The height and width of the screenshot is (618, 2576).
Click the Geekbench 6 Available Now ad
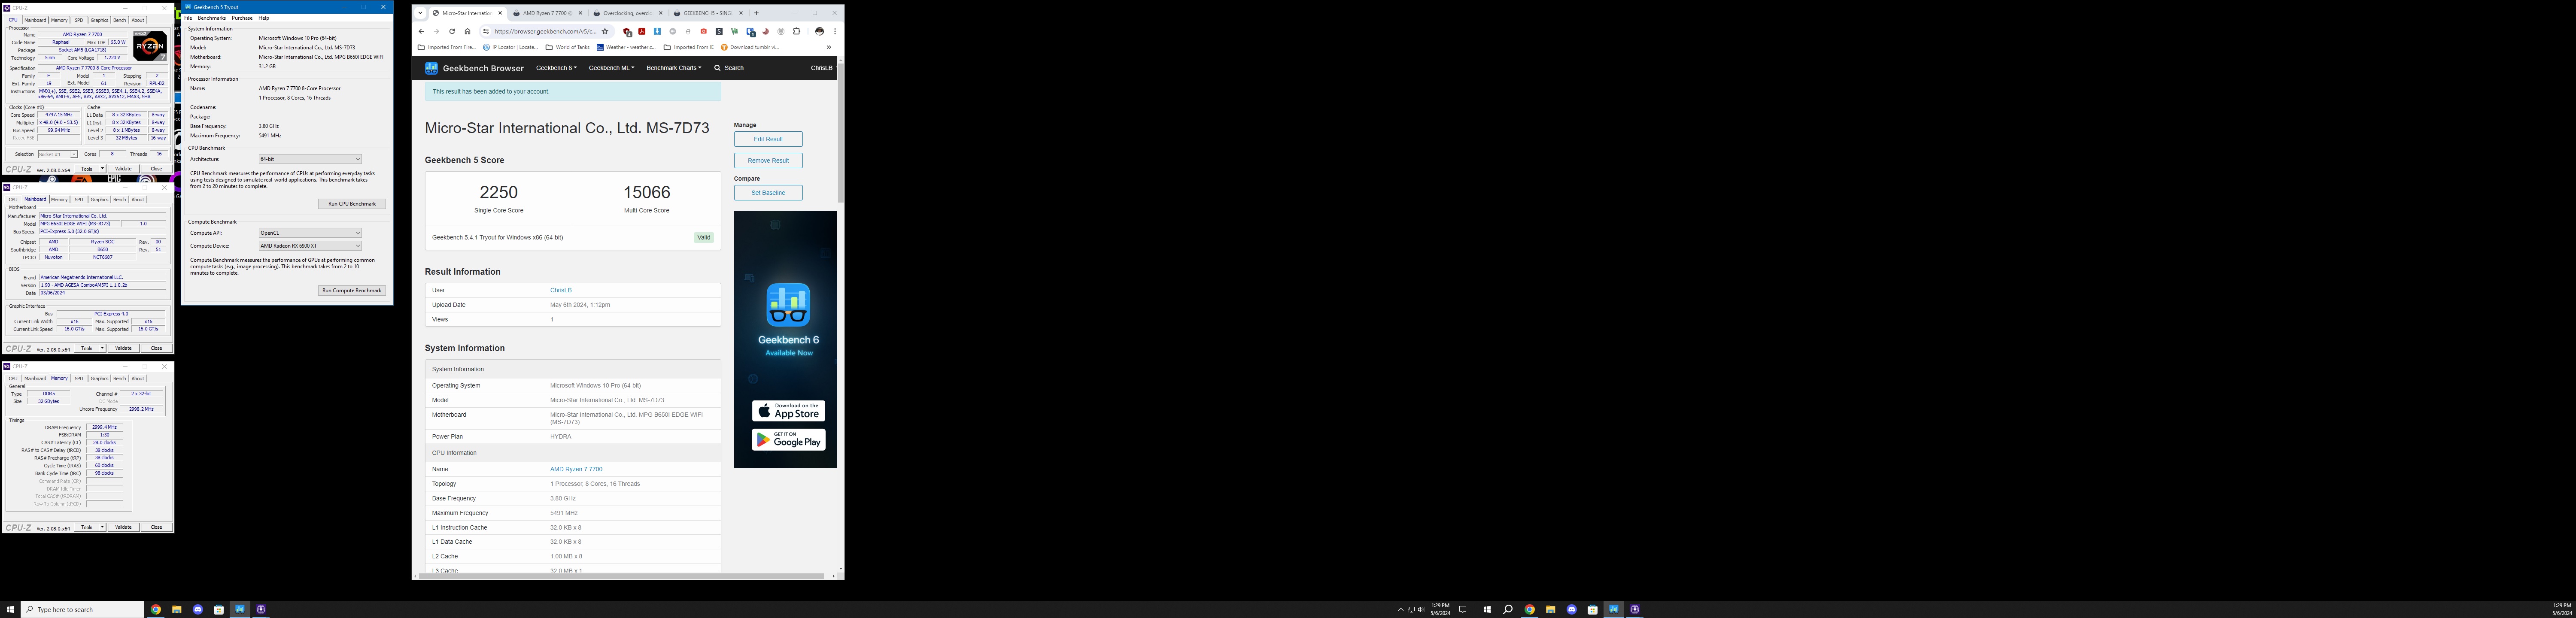pos(786,339)
